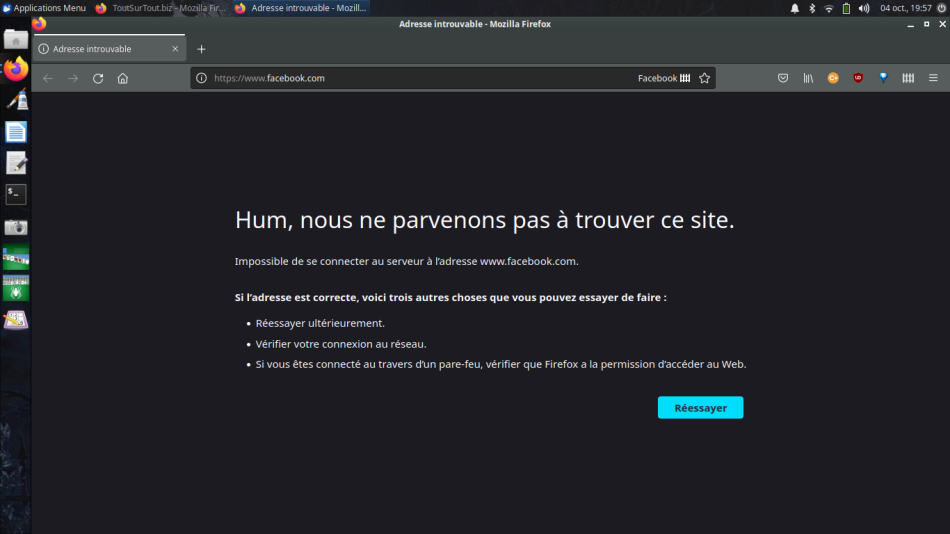Open the uBlock Origin extension
This screenshot has width=950, height=534.
click(858, 78)
